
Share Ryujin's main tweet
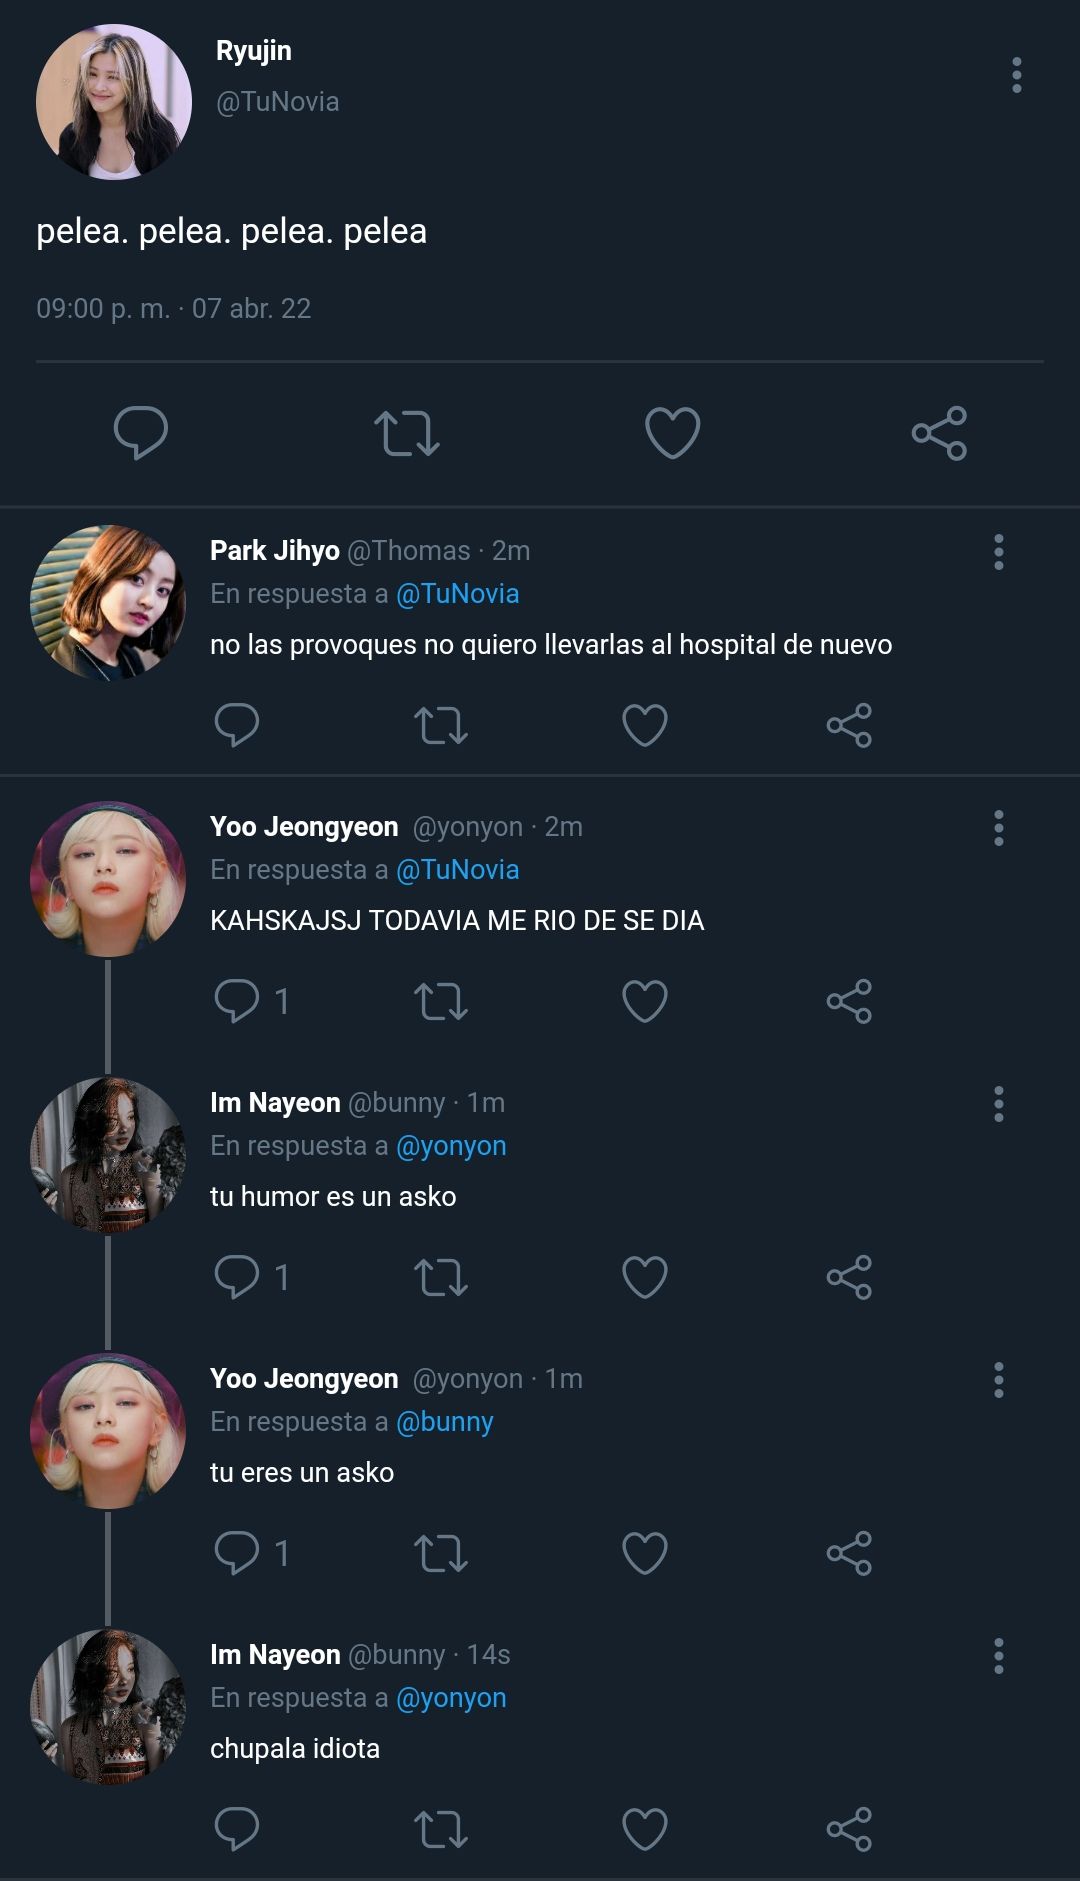[x=939, y=433]
